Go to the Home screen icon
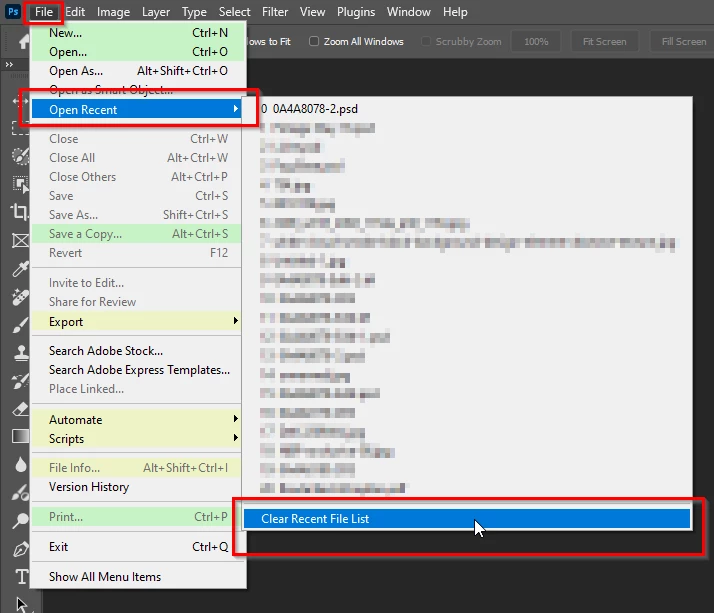 pos(24,42)
